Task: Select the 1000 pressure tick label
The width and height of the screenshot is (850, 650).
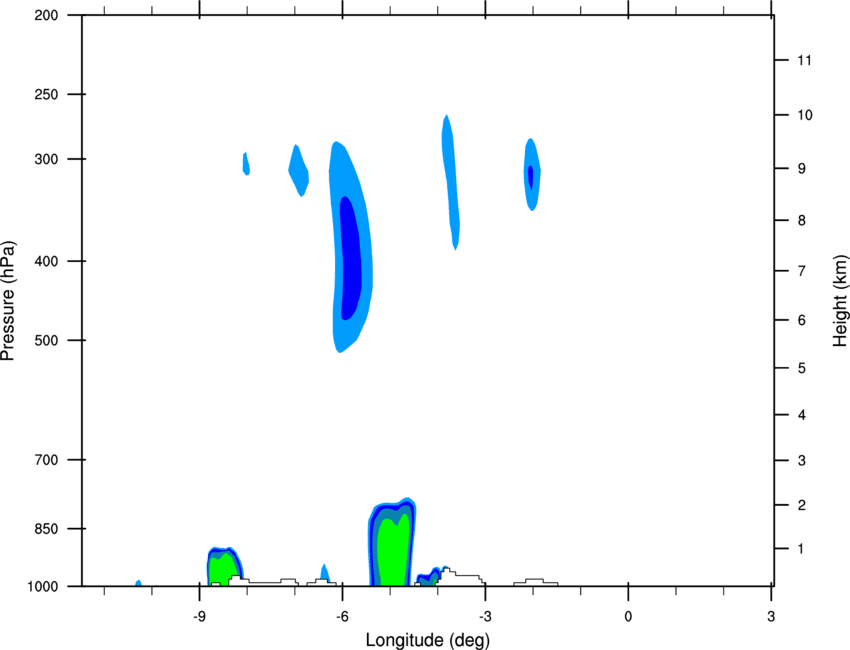Action: pos(42,587)
